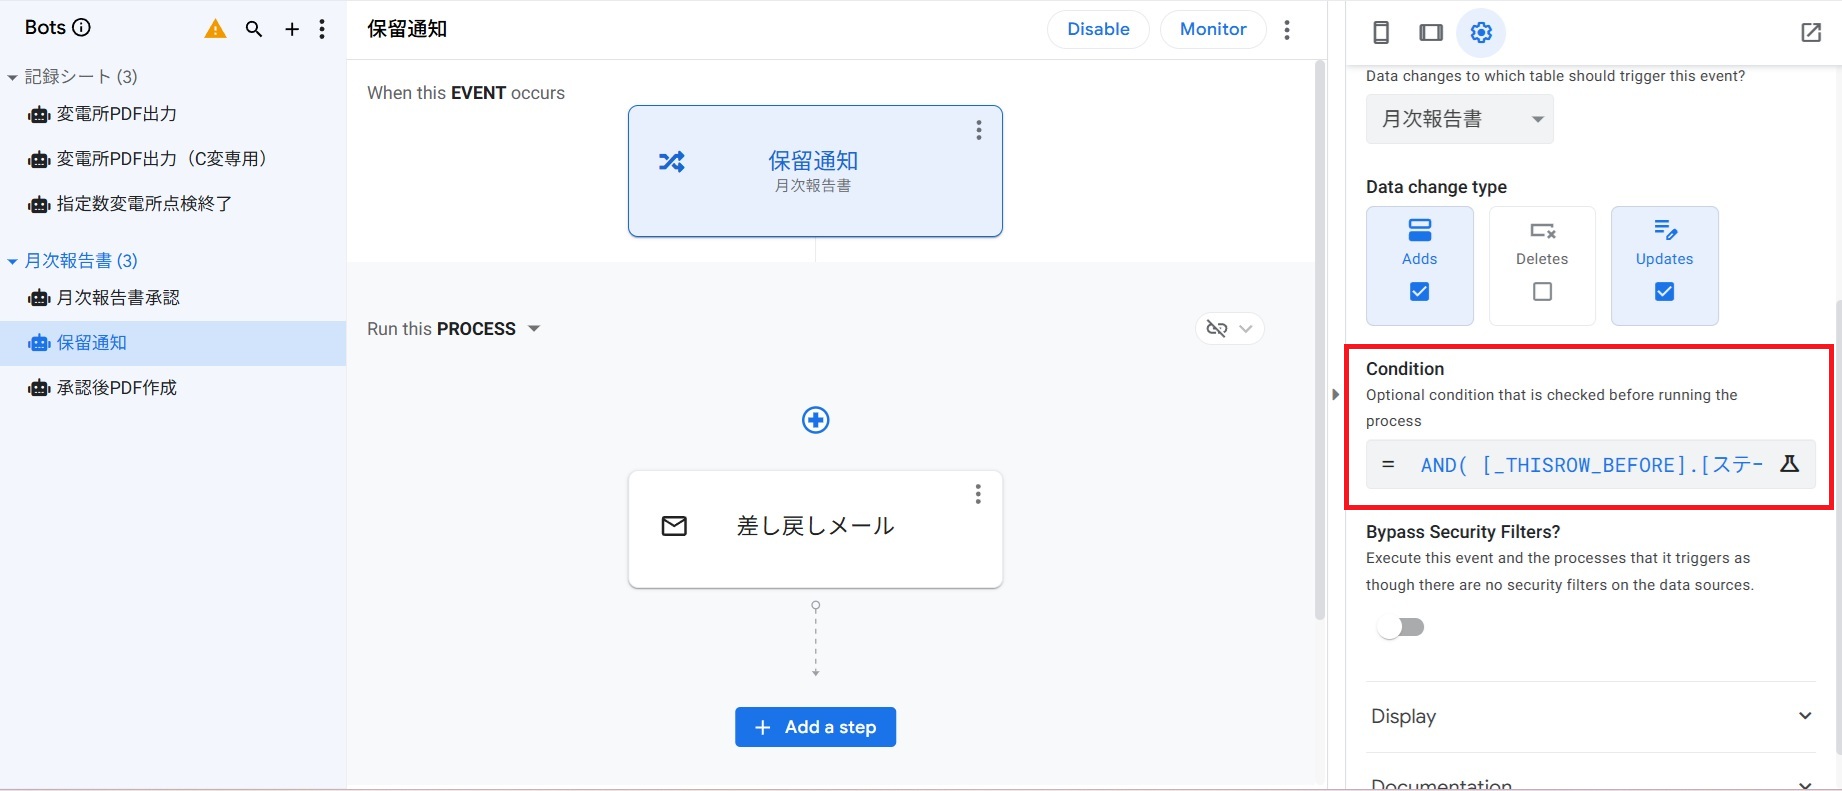Open the mobile preview icon
The image size is (1842, 791).
click(x=1381, y=33)
